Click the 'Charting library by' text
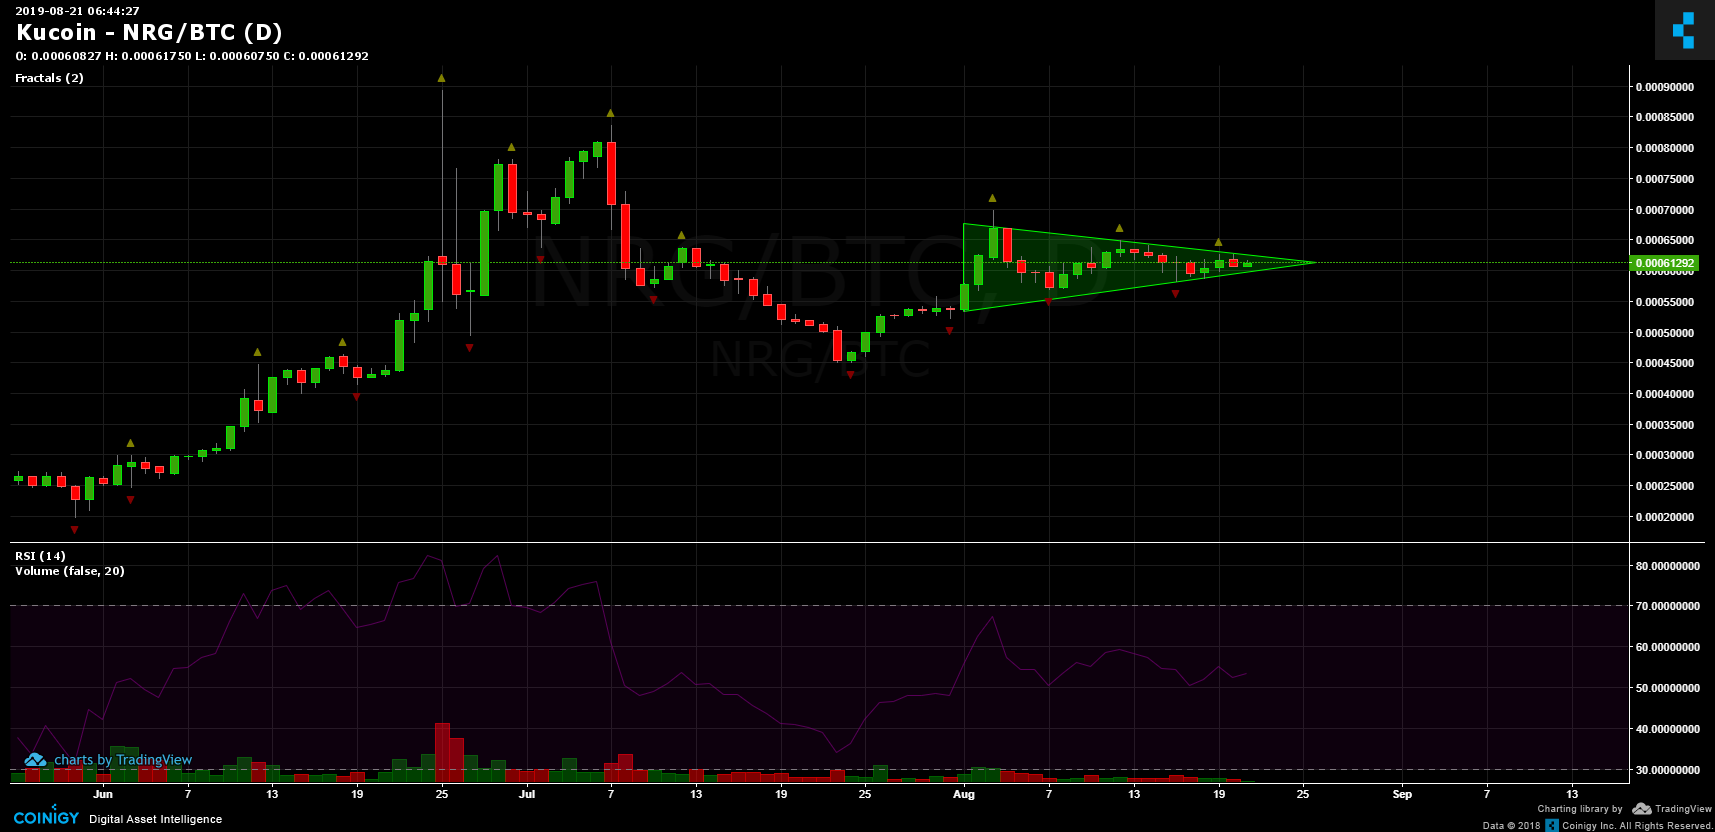The height and width of the screenshot is (832, 1715). (x=1580, y=809)
